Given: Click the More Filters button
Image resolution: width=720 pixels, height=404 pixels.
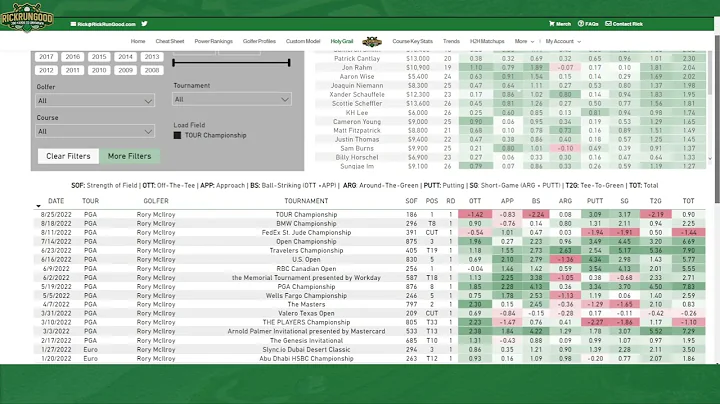Looking at the screenshot, I should (x=129, y=156).
